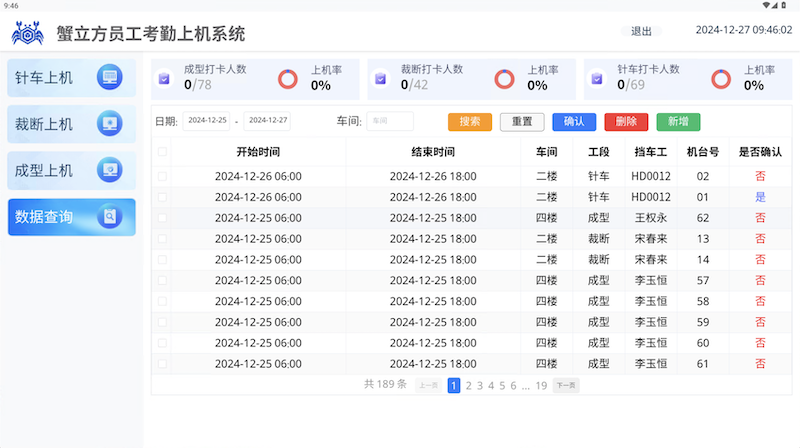Check the 李玉恒 row with 机台号 61
Viewport: 800px width, 448px height.
[162, 364]
